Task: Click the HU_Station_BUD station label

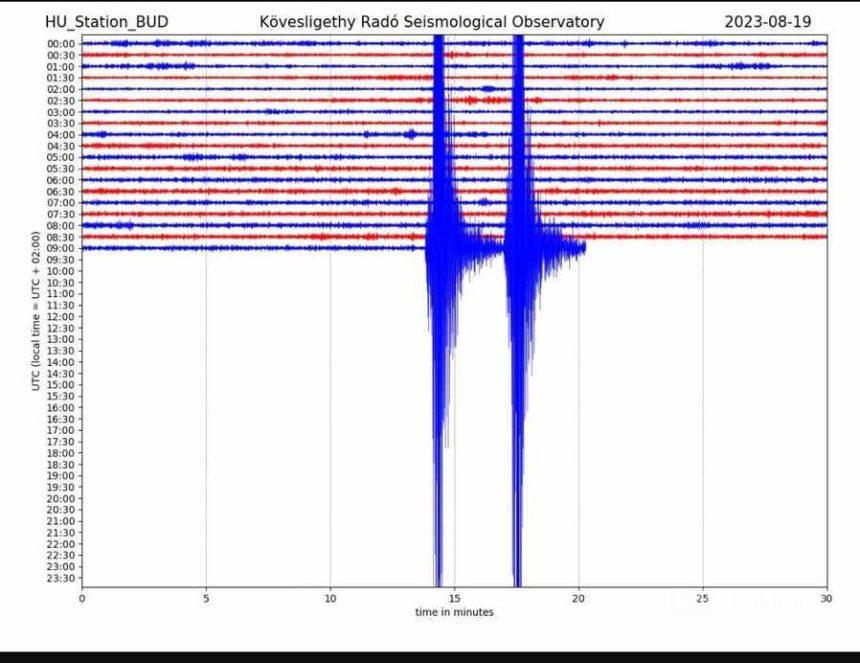Action: pyautogui.click(x=106, y=22)
